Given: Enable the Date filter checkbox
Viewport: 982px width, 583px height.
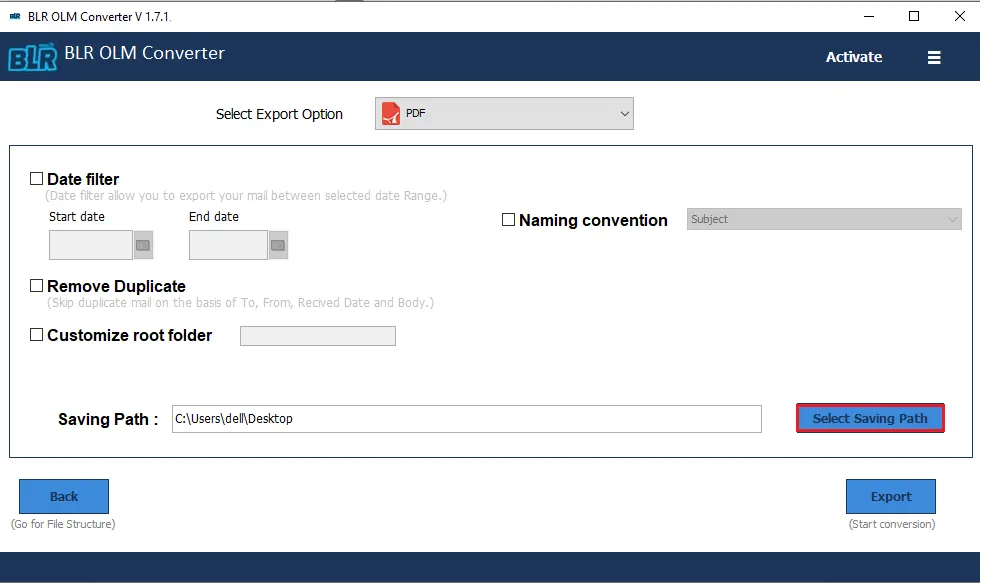Looking at the screenshot, I should point(37,179).
